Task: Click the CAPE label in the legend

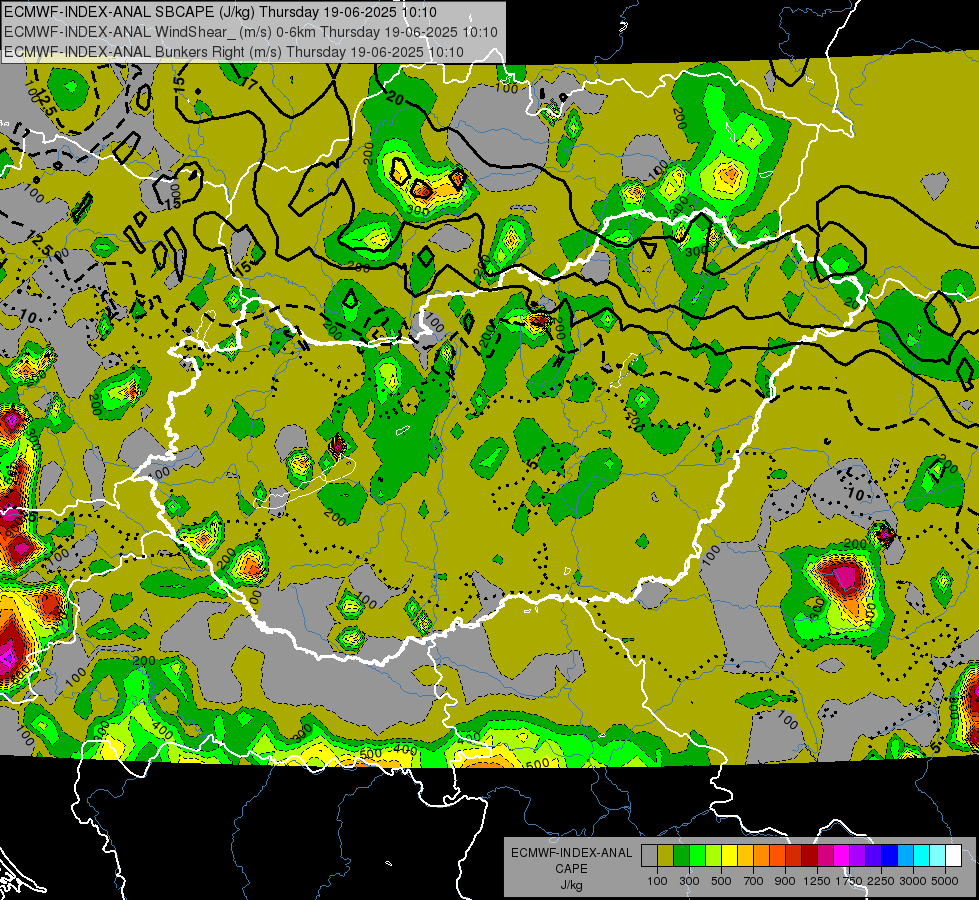Action: 571,869
